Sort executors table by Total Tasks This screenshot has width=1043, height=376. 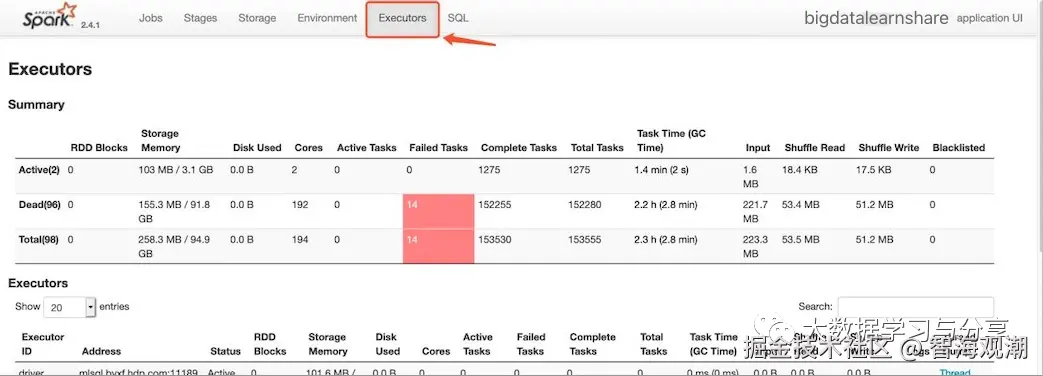653,343
